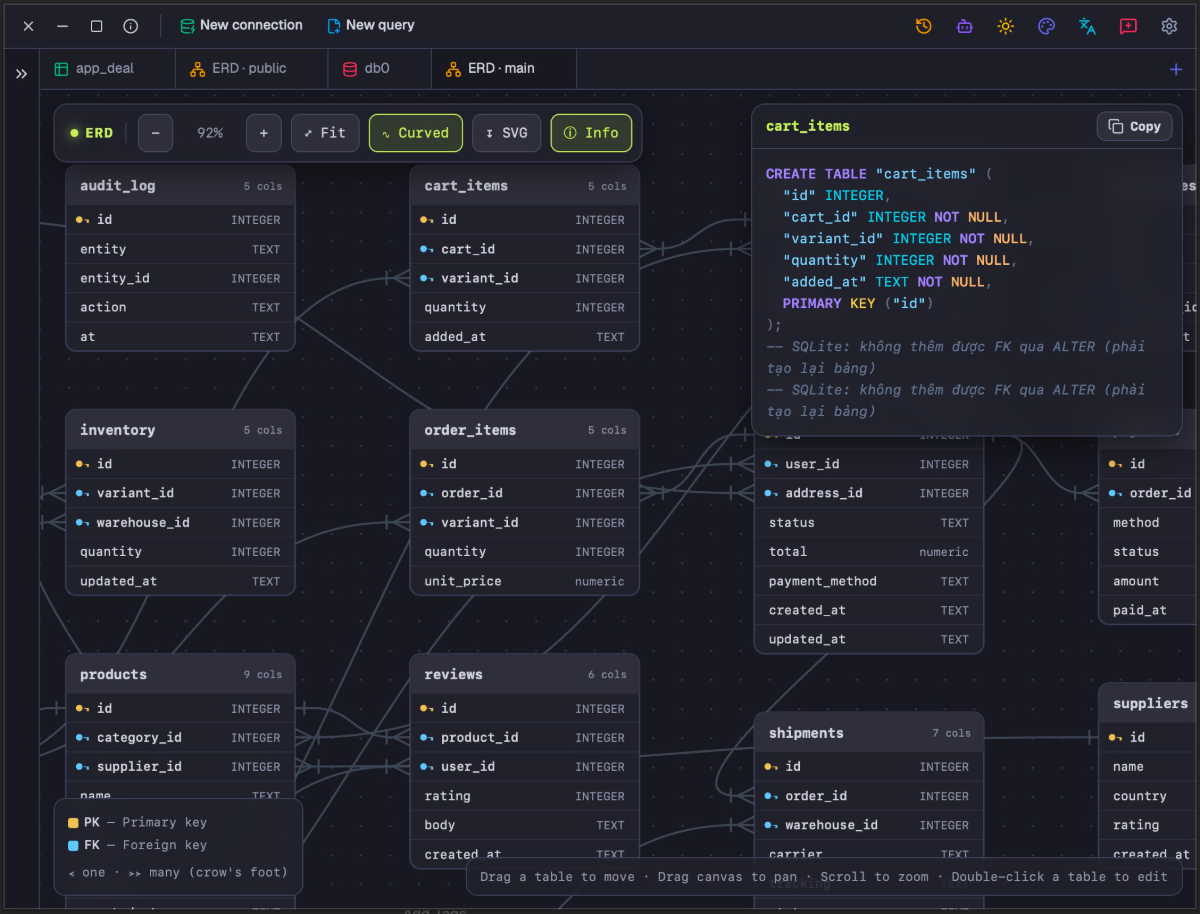Click New query

click(x=371, y=25)
